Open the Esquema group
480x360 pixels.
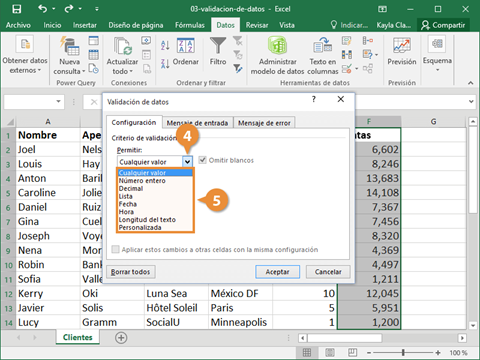point(437,53)
